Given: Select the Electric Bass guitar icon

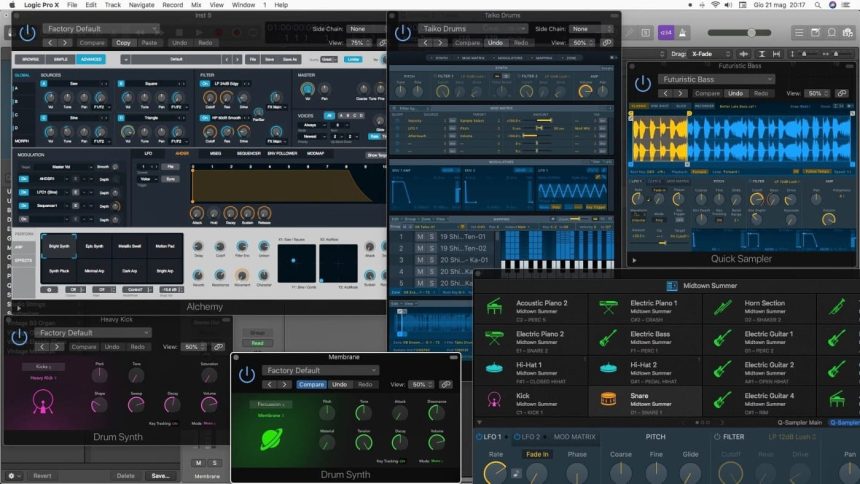Looking at the screenshot, I should click(607, 338).
